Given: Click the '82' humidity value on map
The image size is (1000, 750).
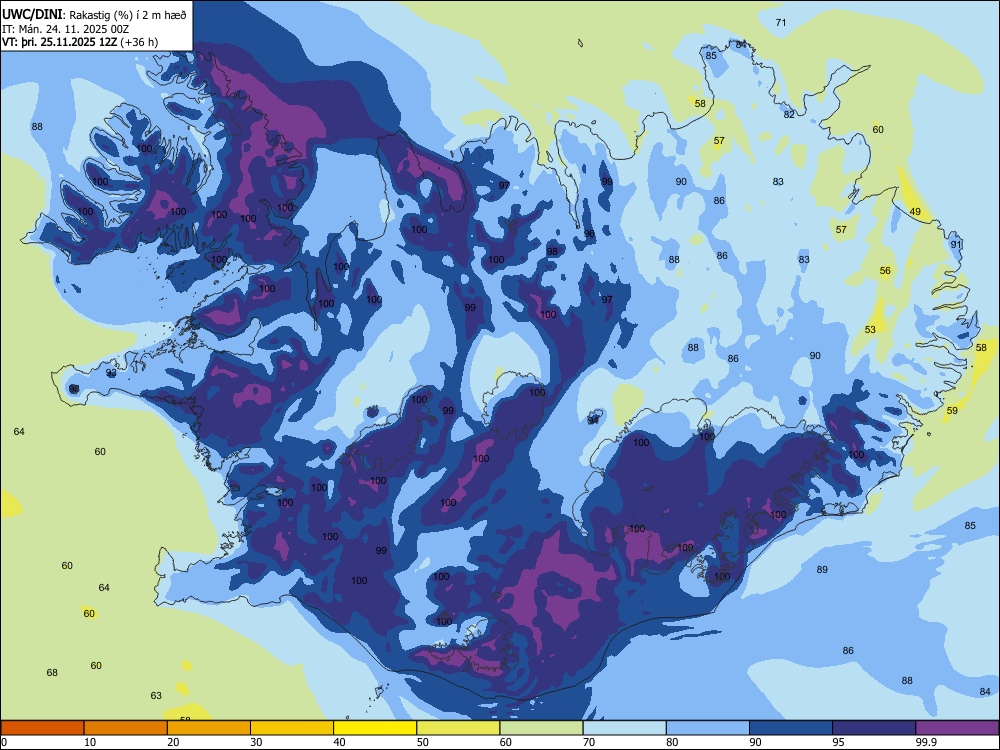Looking at the screenshot, I should tap(790, 114).
